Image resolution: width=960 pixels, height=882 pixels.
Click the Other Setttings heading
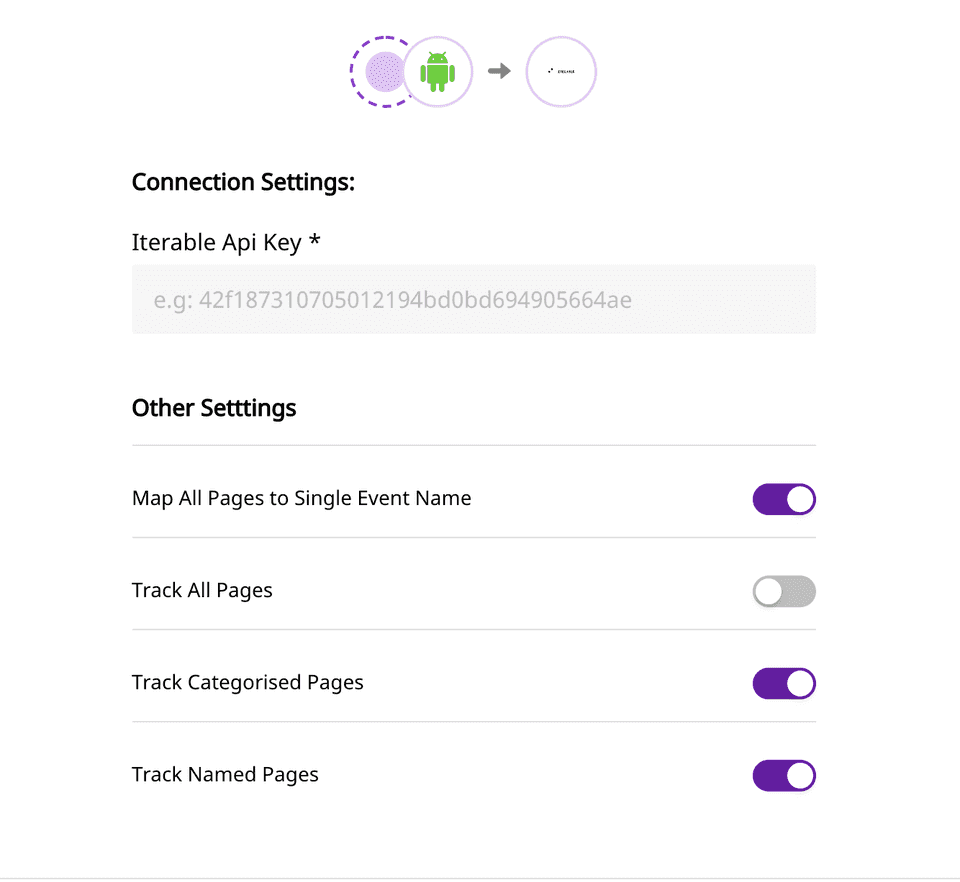214,408
